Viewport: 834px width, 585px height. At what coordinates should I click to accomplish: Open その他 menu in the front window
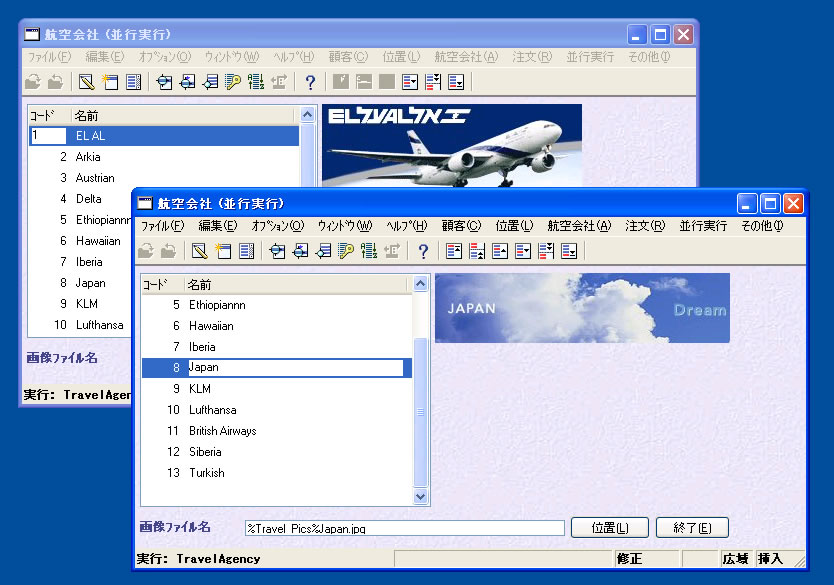[762, 226]
